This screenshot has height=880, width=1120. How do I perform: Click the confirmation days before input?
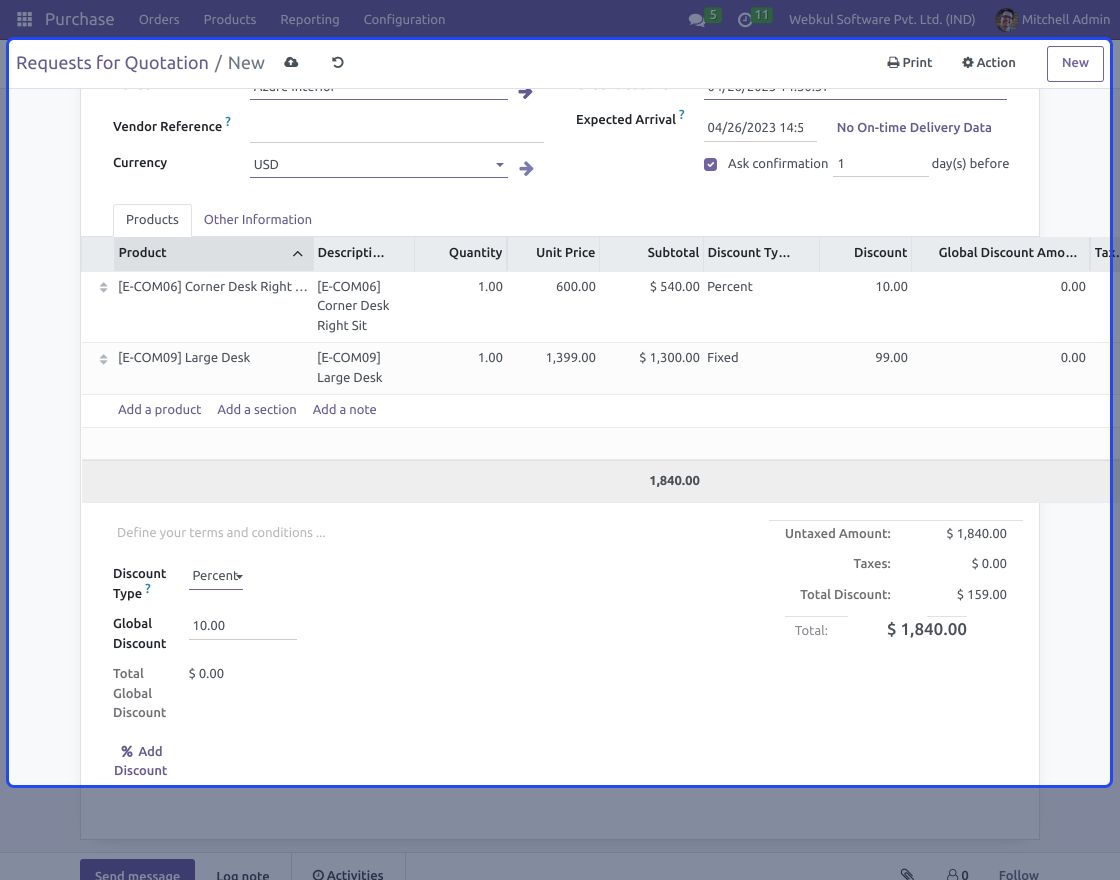click(880, 164)
